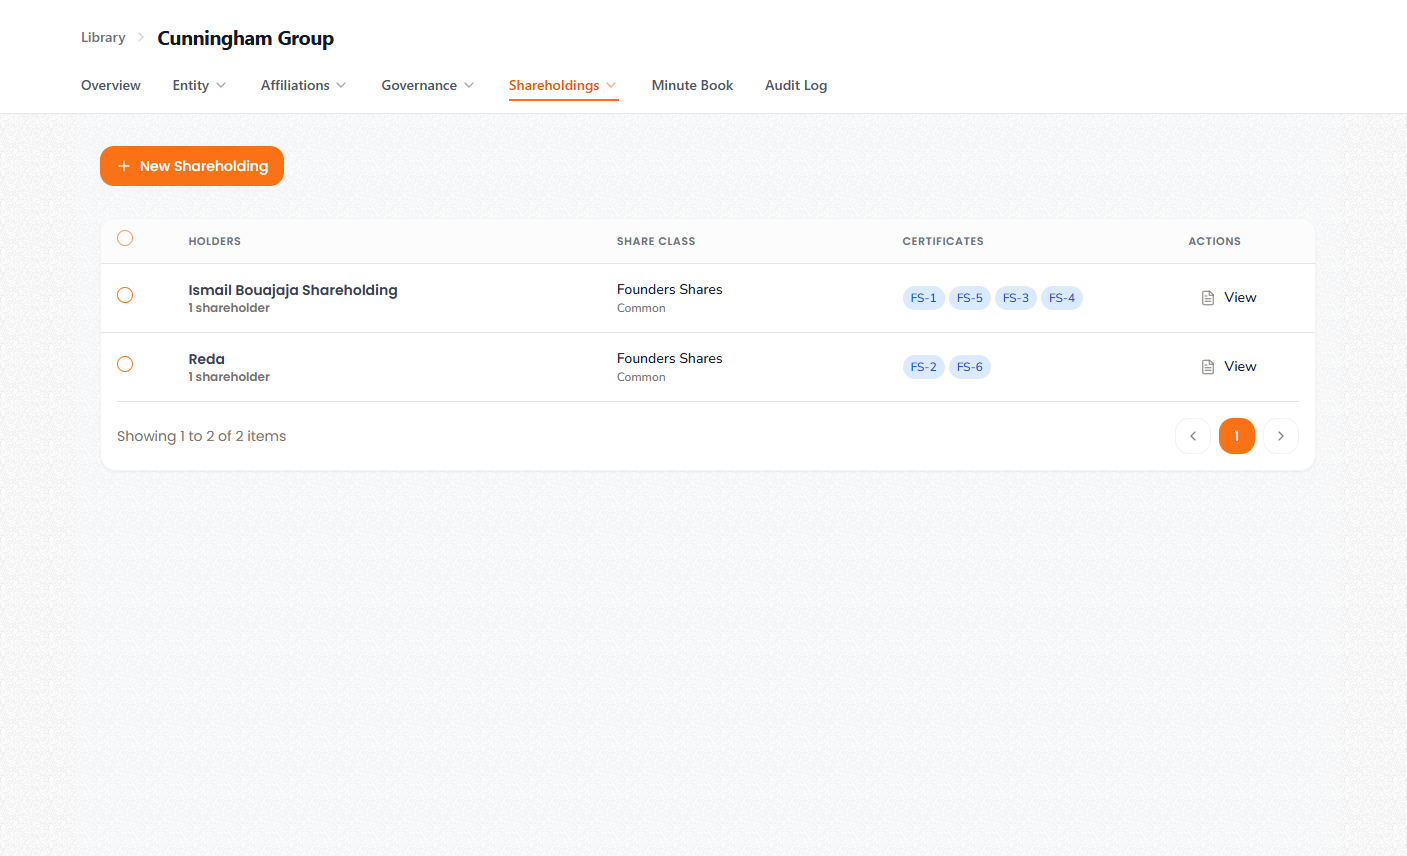Toggle the select-all header checkbox
Viewport: 1407px width, 856px height.
tap(125, 238)
